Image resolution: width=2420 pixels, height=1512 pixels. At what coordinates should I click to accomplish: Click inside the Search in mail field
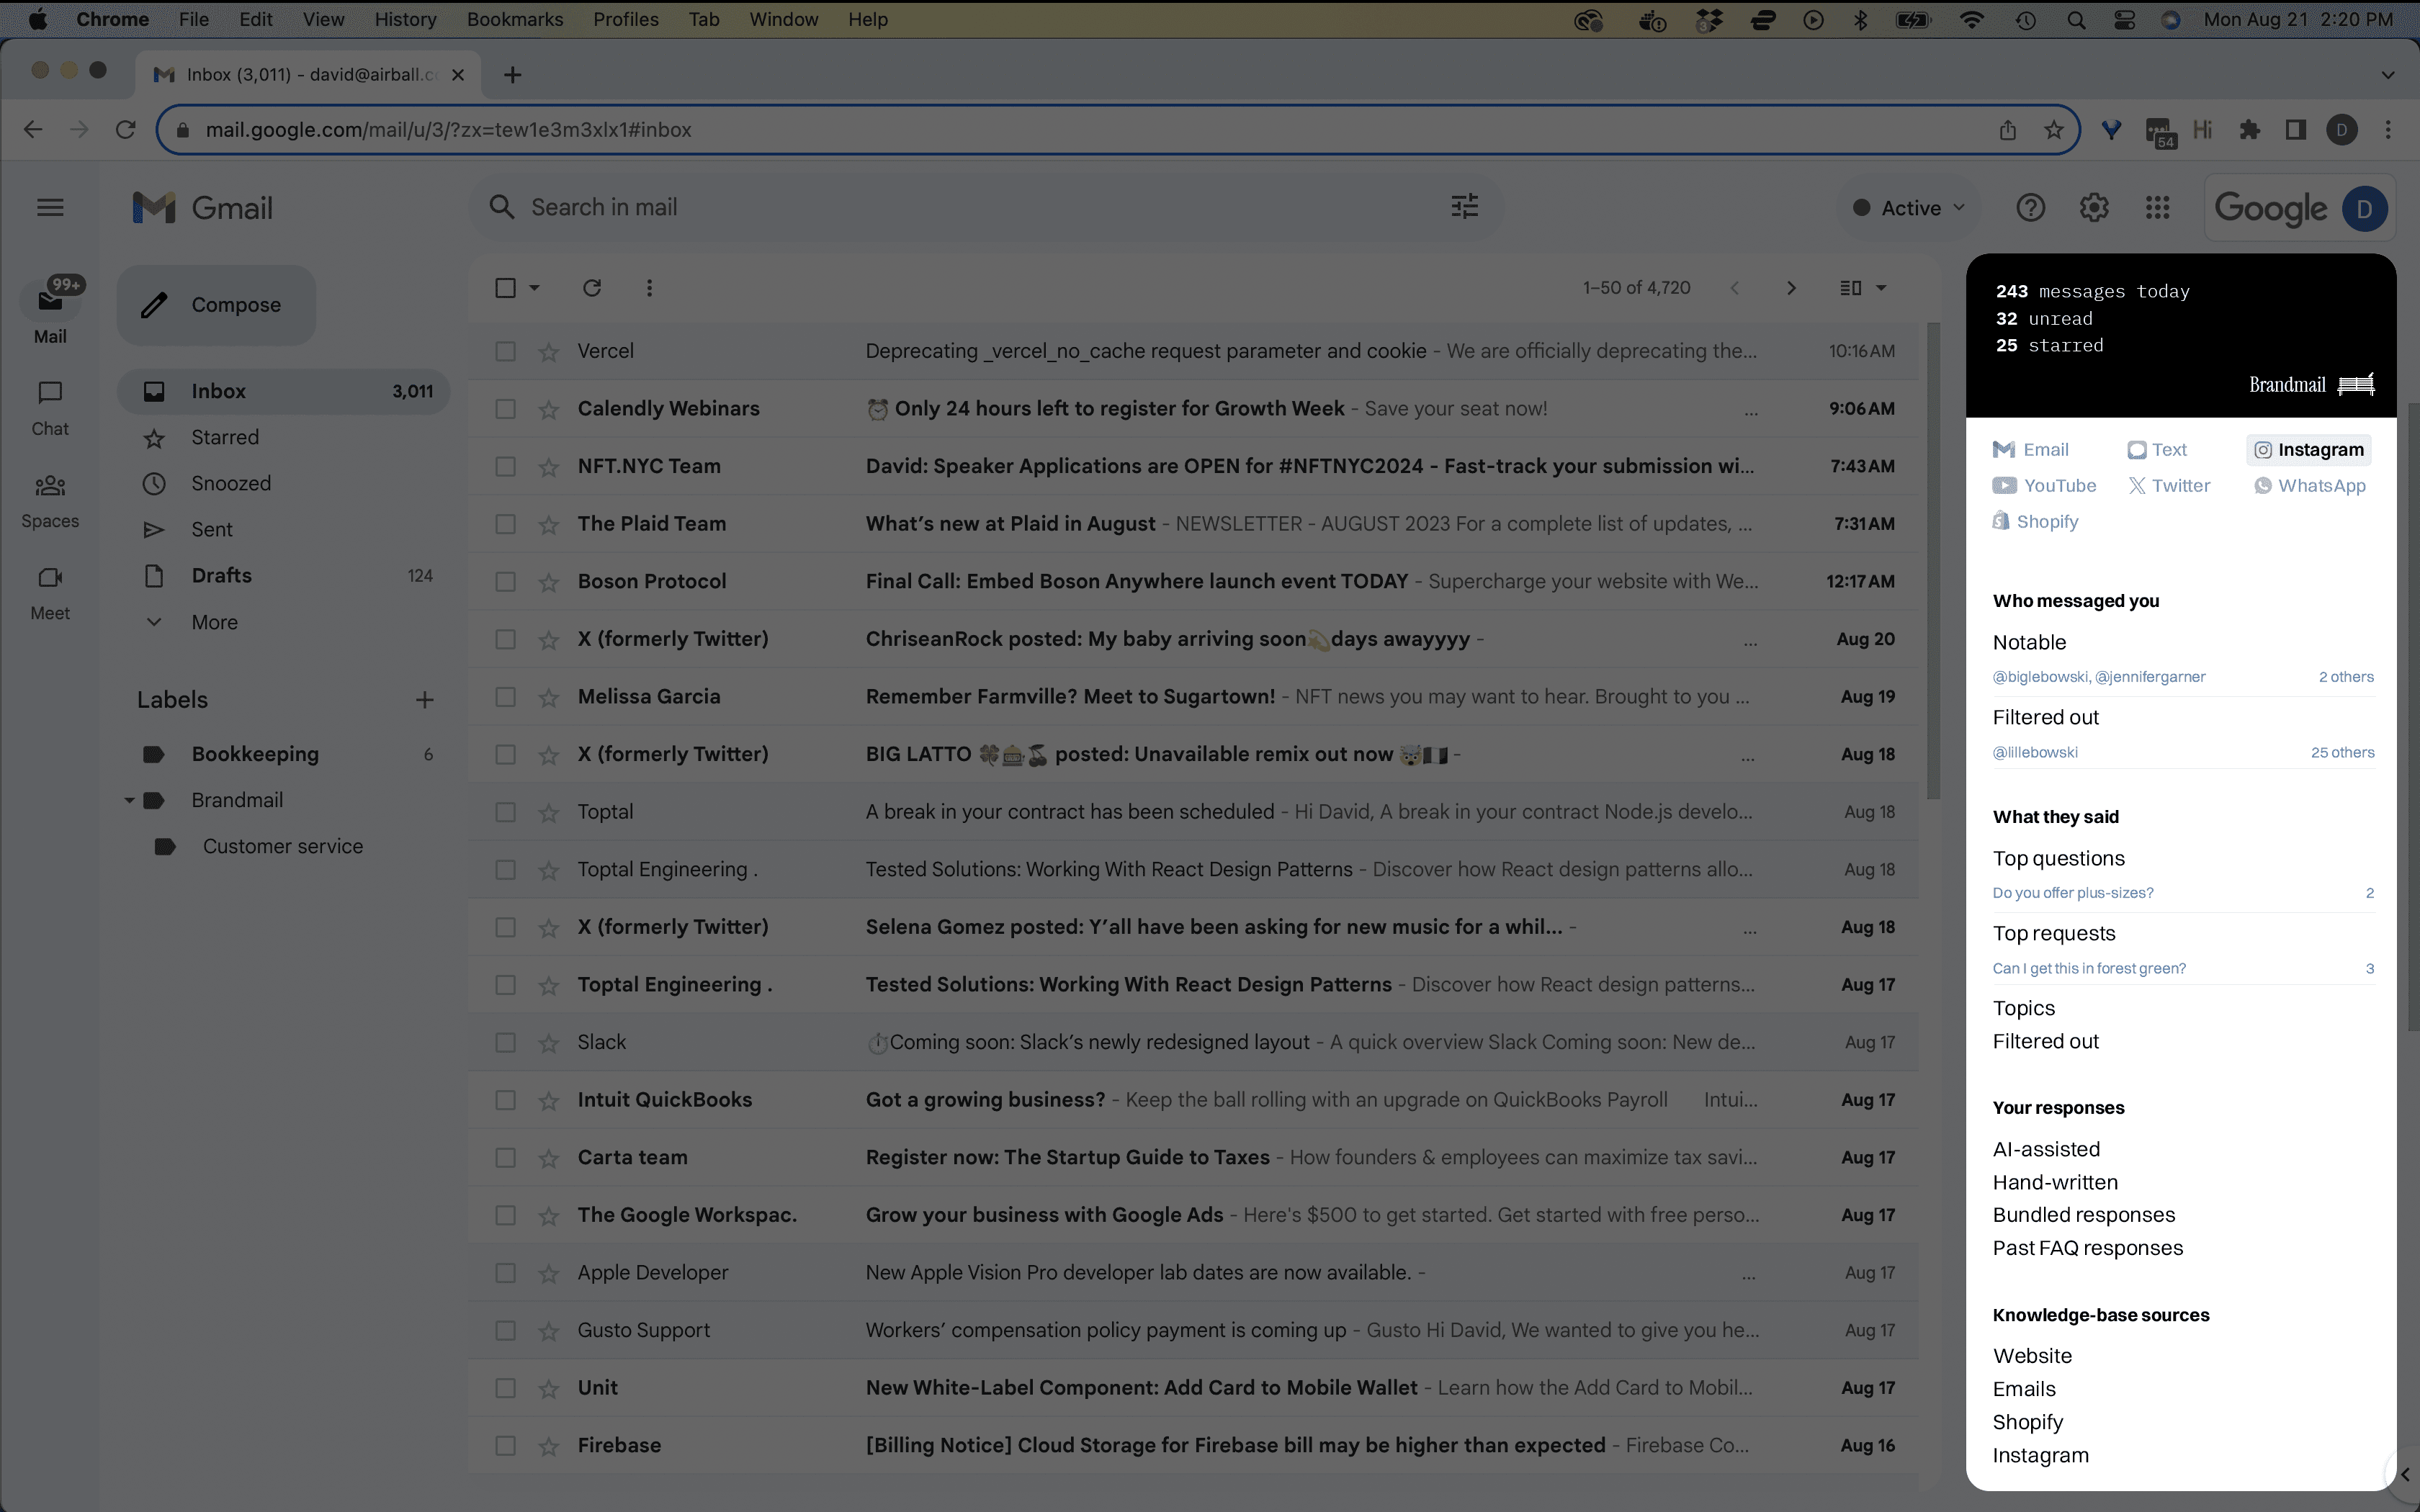[700, 206]
